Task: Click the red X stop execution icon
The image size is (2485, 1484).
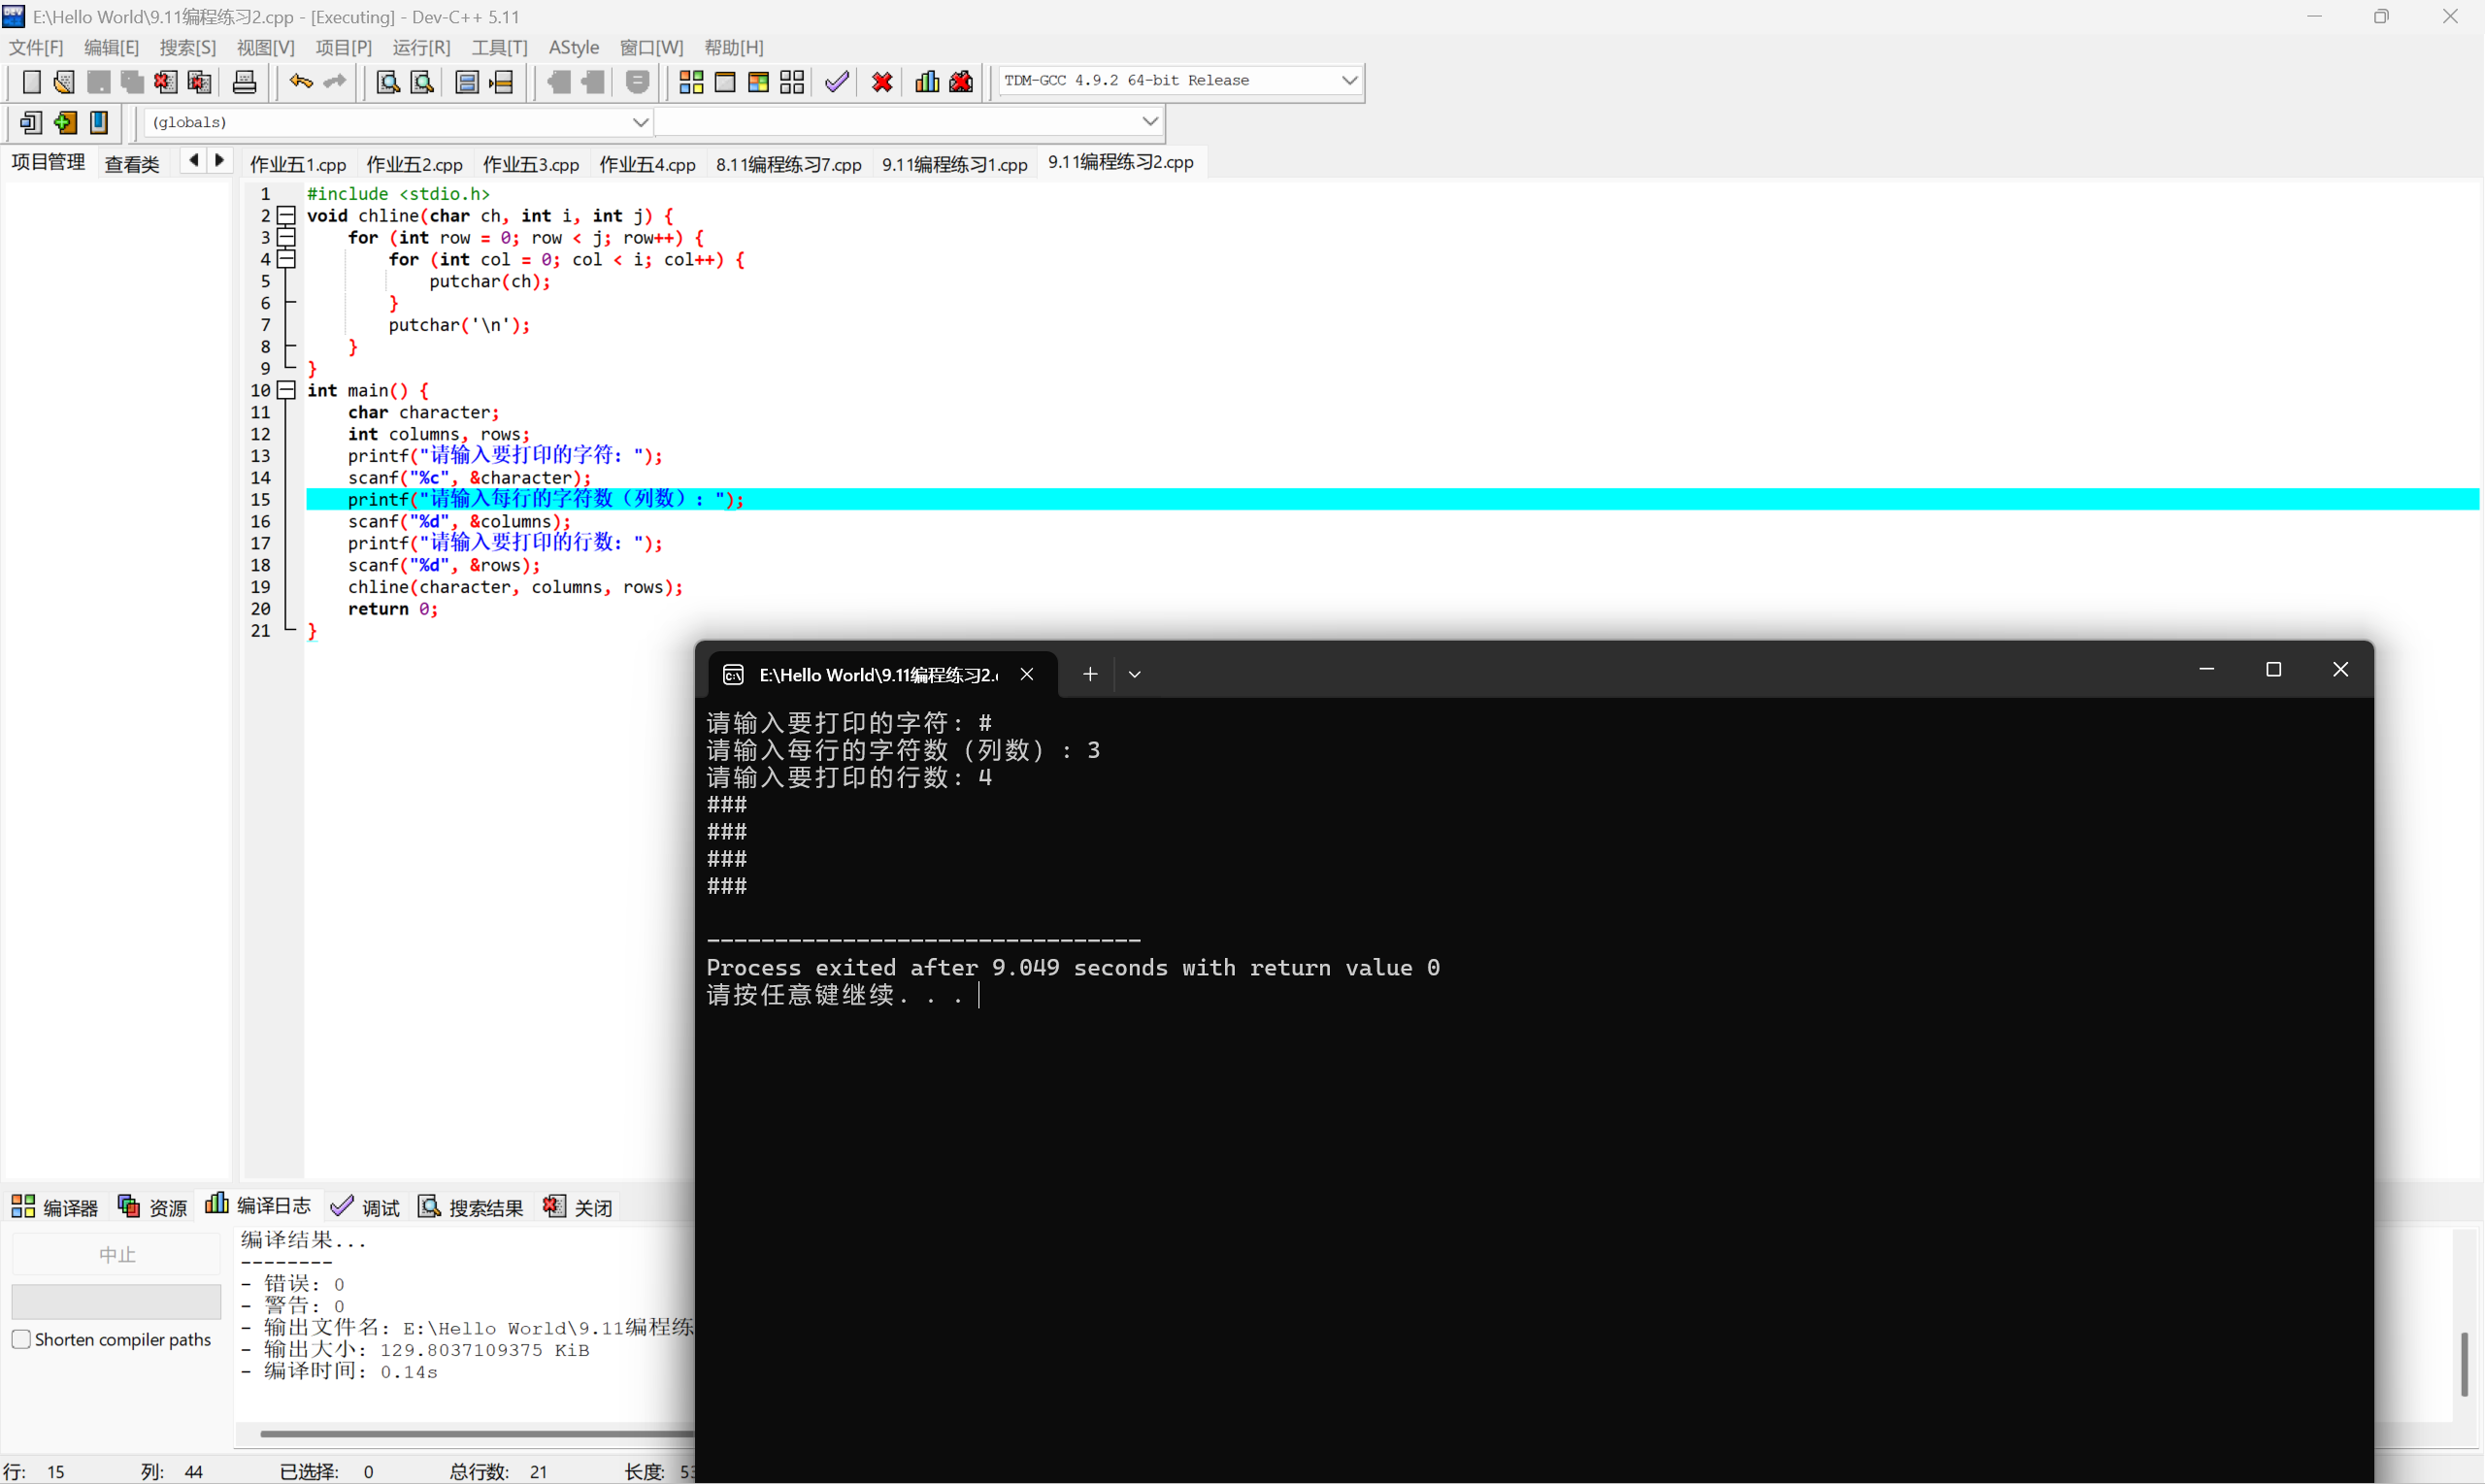Action: (882, 82)
